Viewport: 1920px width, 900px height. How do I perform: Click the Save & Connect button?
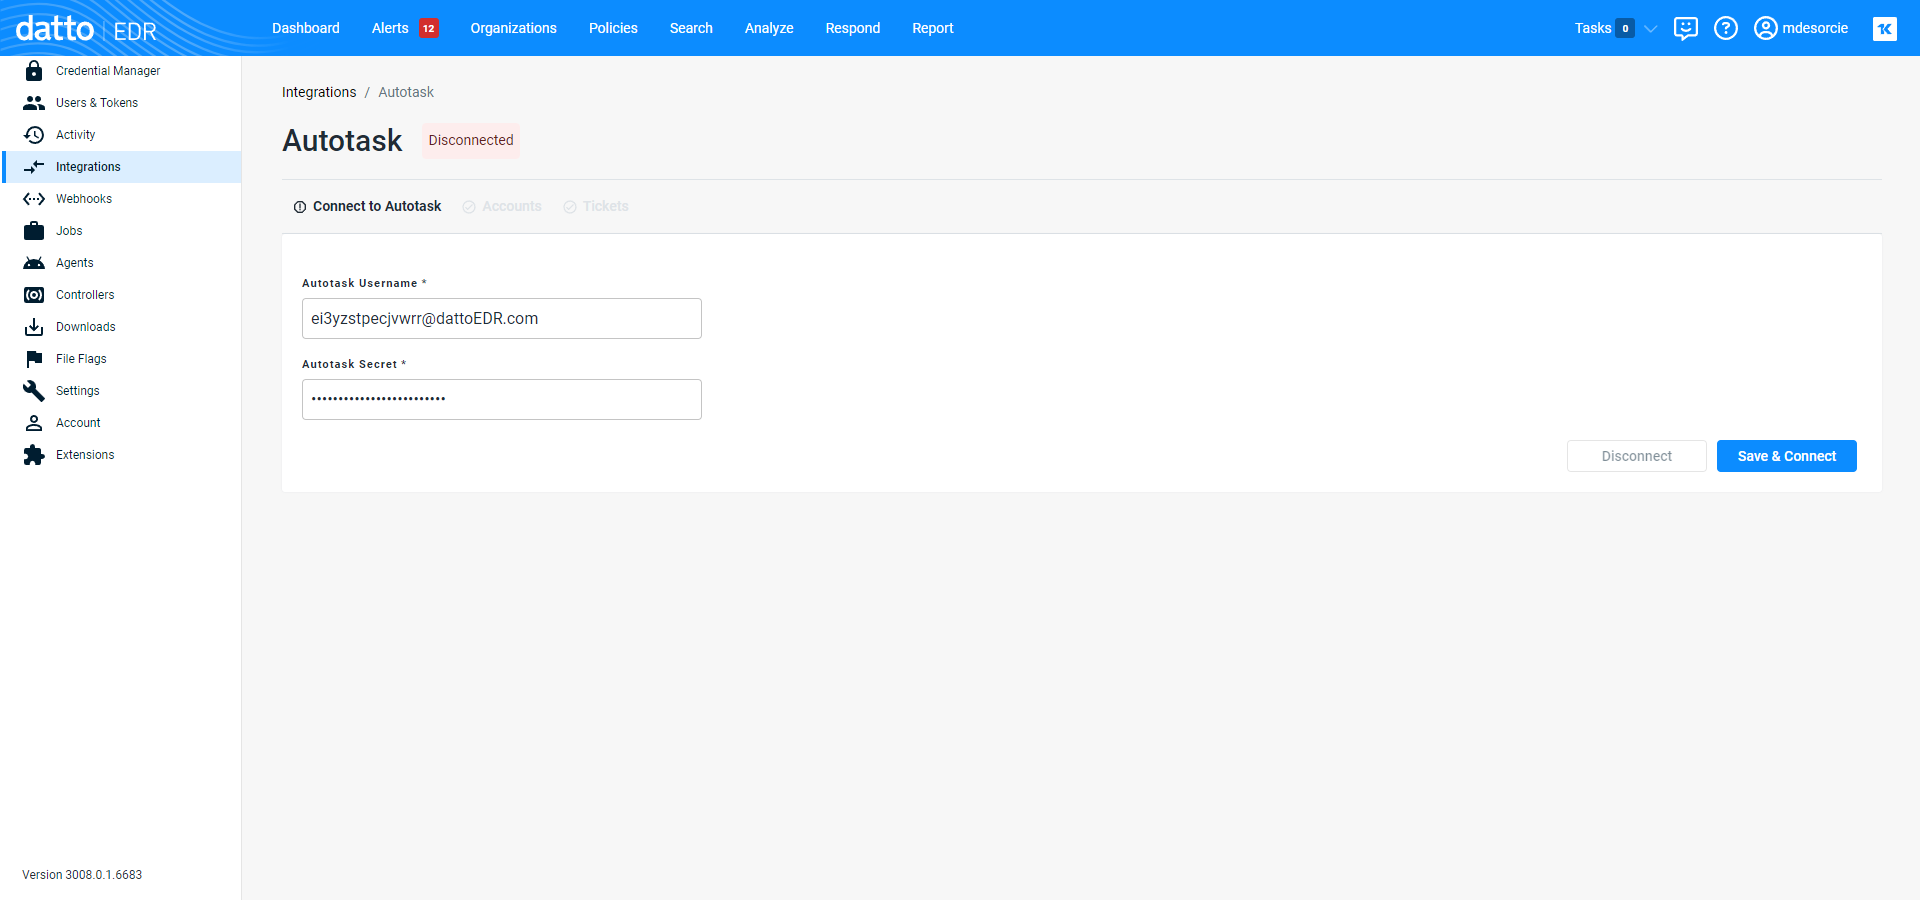[x=1787, y=456]
